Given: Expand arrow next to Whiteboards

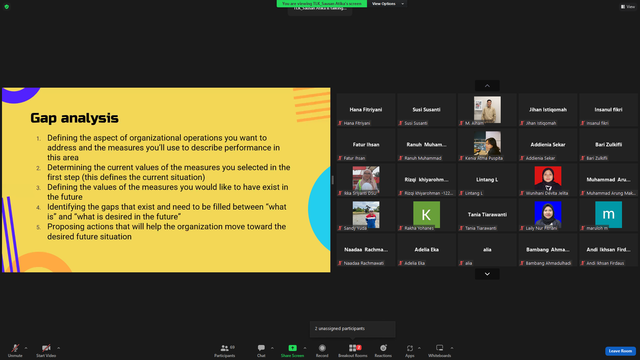Looking at the screenshot, I should pyautogui.click(x=452, y=348).
